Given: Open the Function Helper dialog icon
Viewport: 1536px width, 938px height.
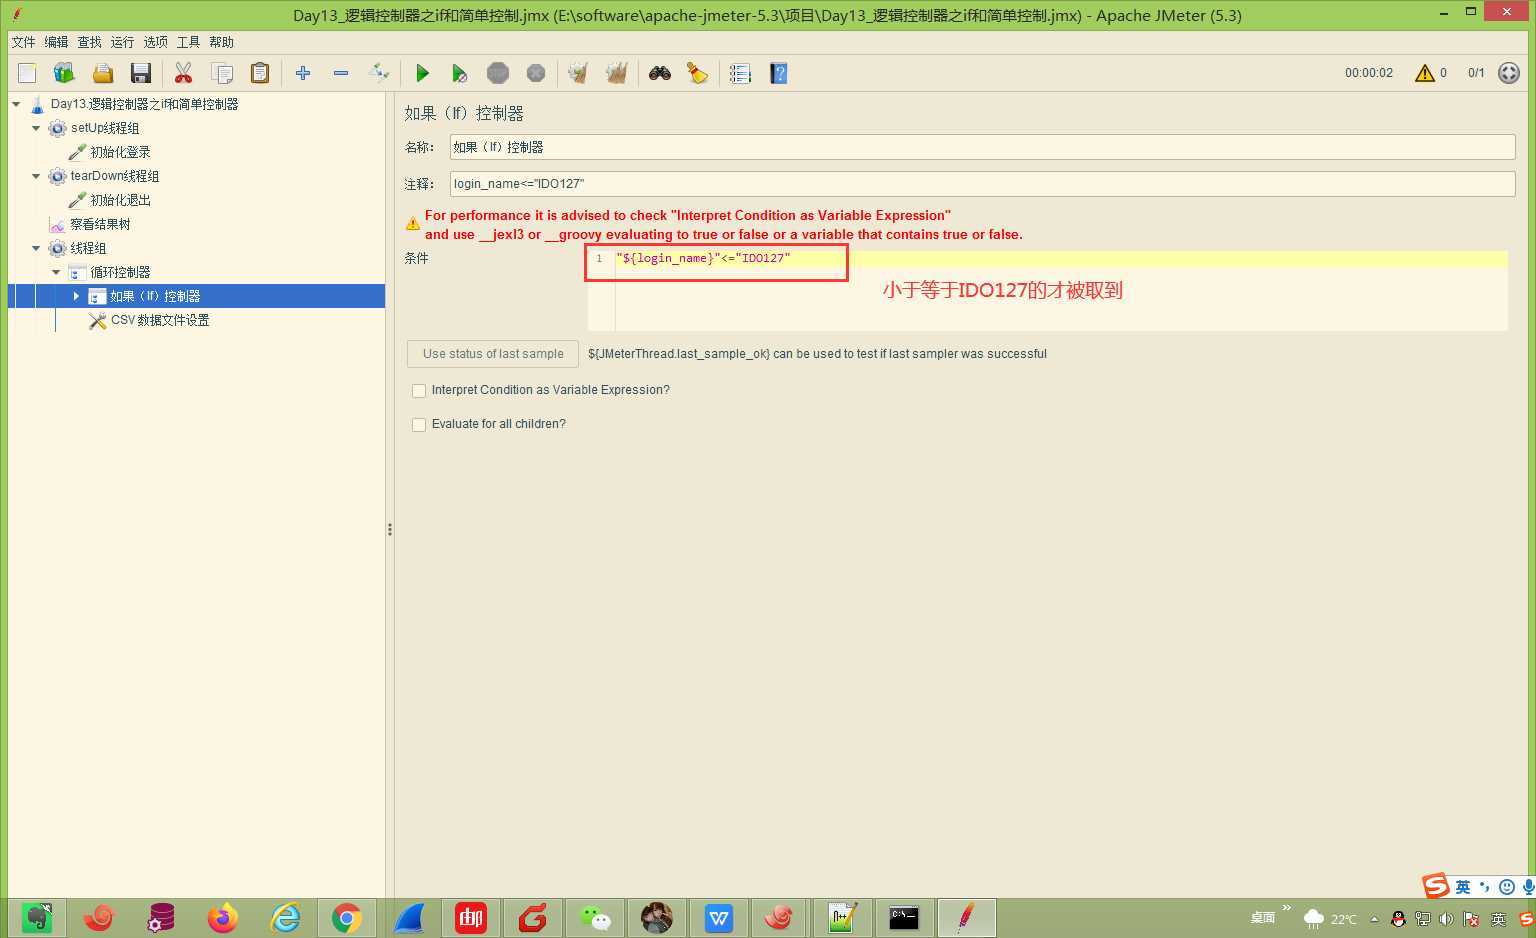Looking at the screenshot, I should point(740,73).
